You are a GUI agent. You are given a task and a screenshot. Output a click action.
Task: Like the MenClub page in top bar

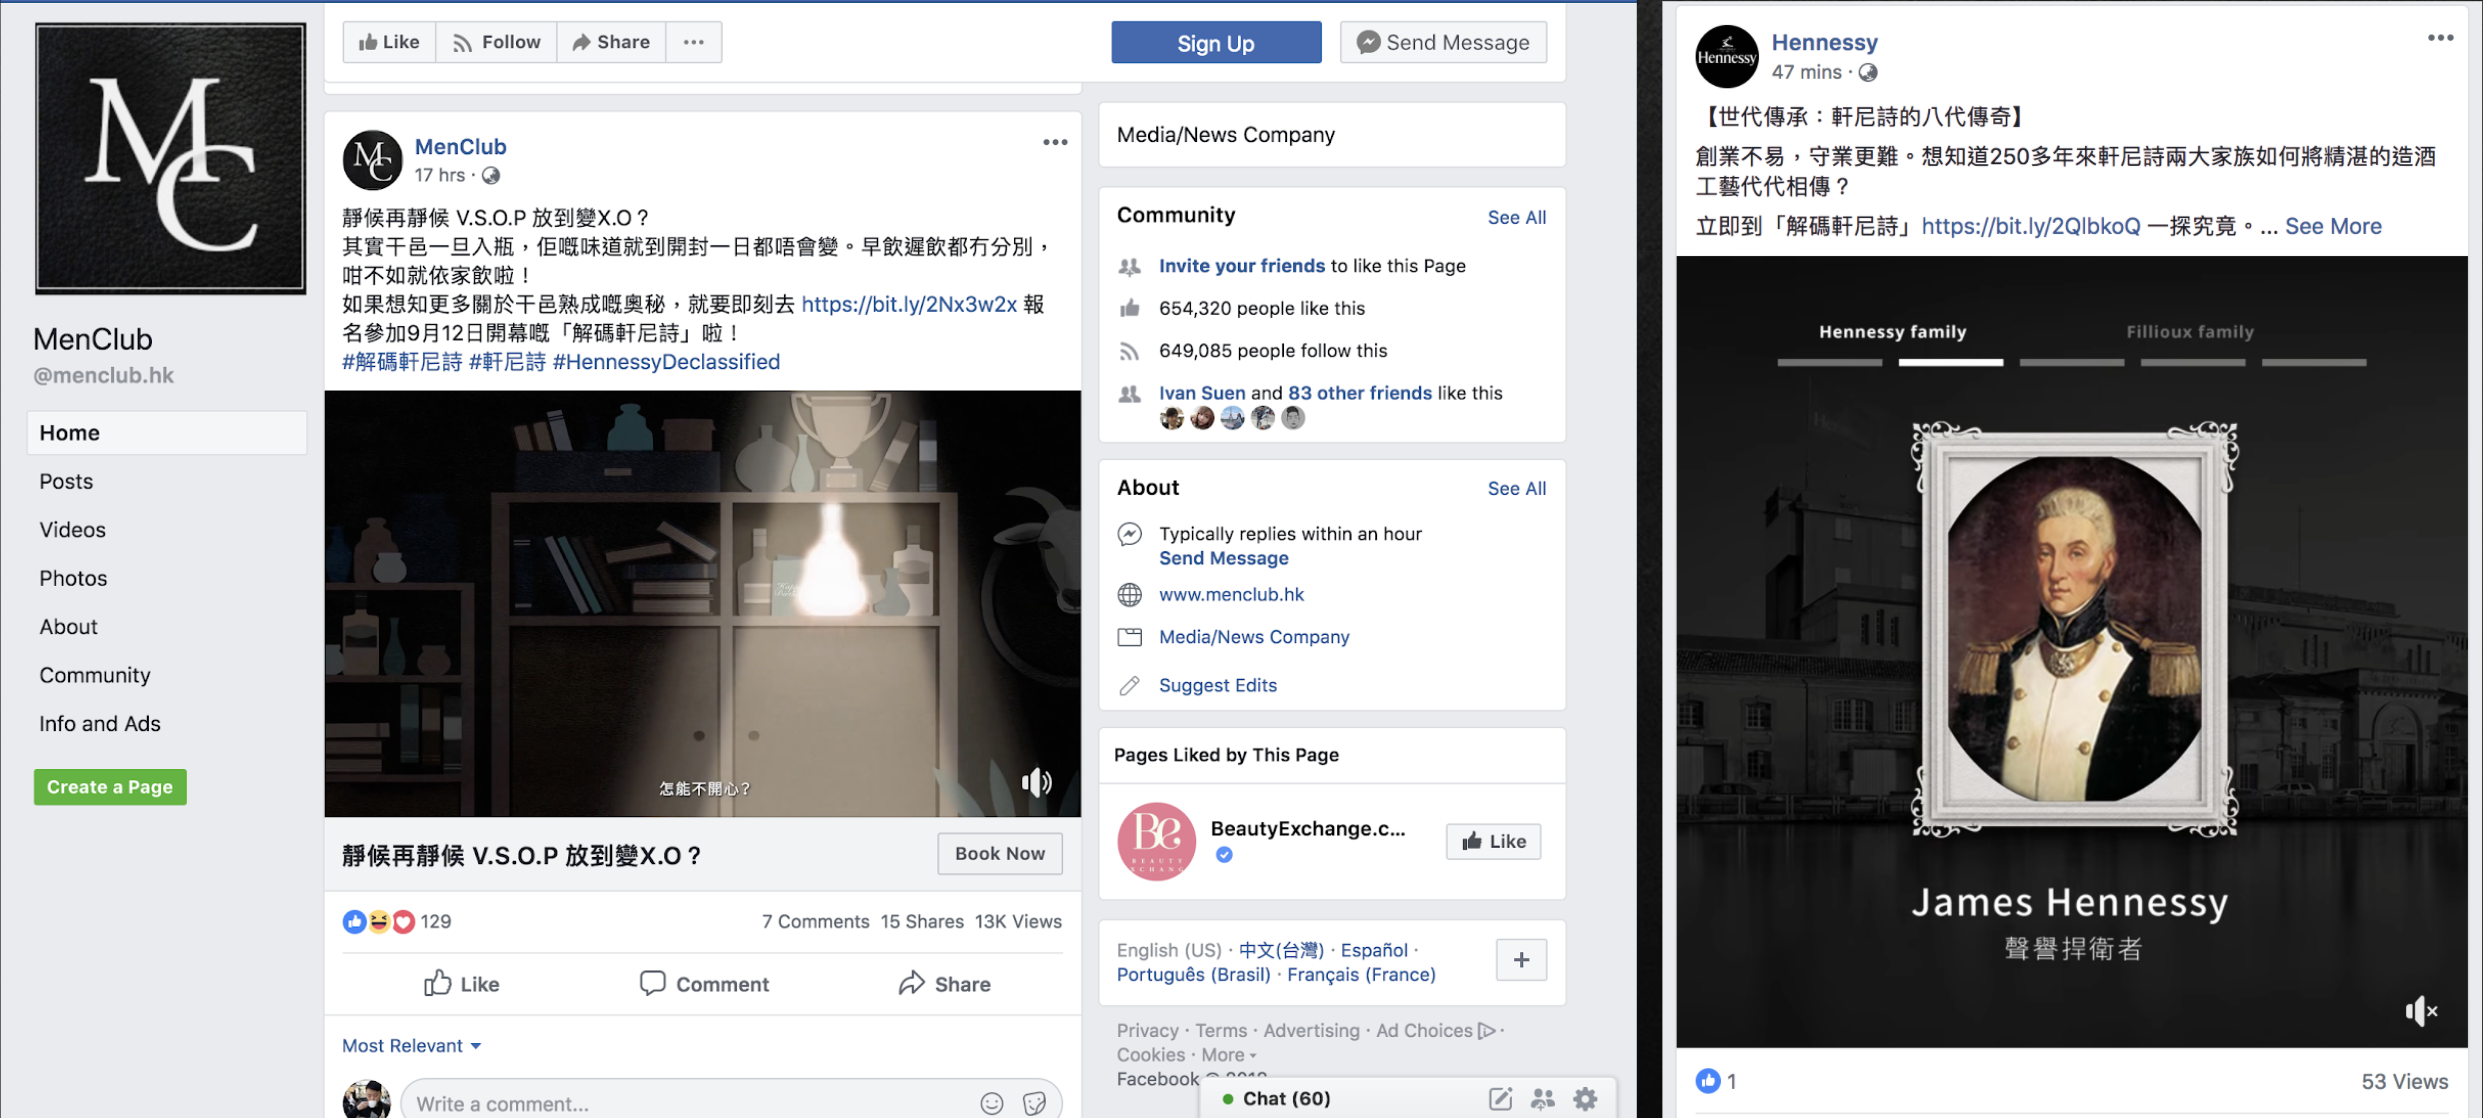click(x=389, y=42)
